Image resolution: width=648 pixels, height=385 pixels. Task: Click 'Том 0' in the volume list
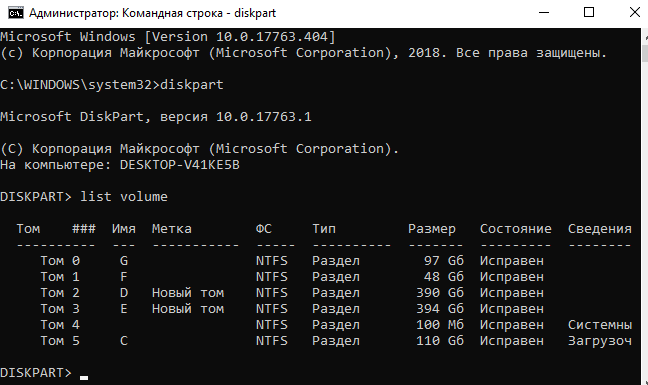pyautogui.click(x=60, y=261)
